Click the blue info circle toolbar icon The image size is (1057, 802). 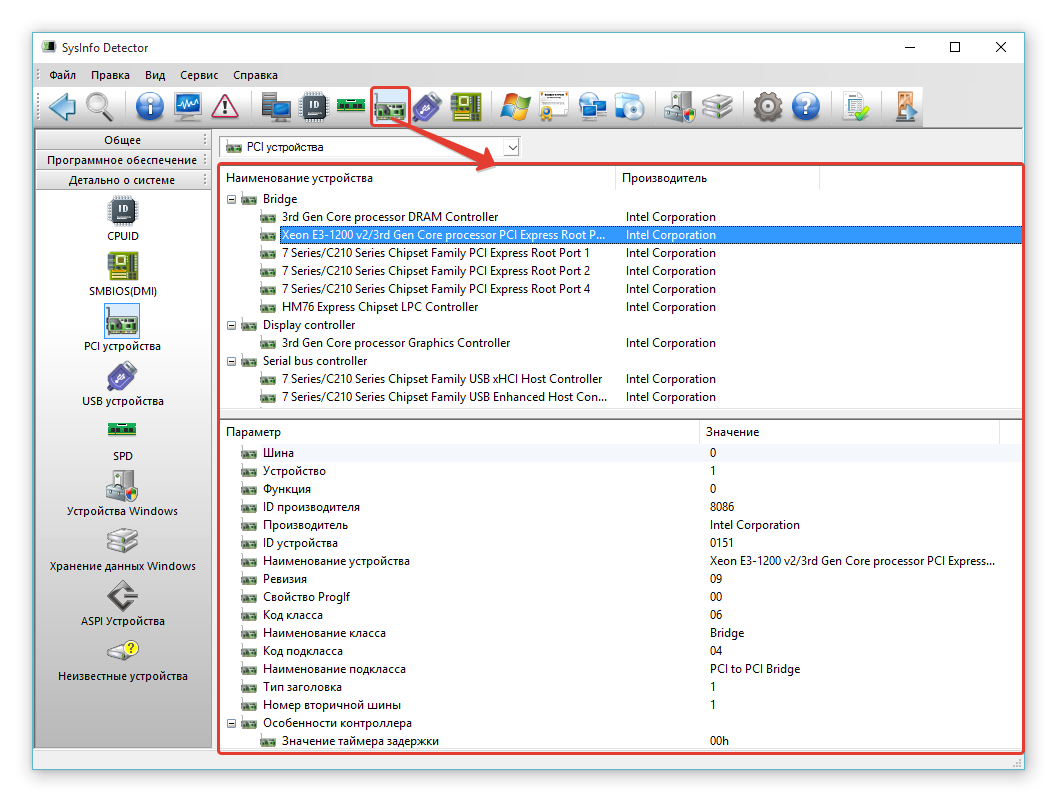pyautogui.click(x=150, y=106)
